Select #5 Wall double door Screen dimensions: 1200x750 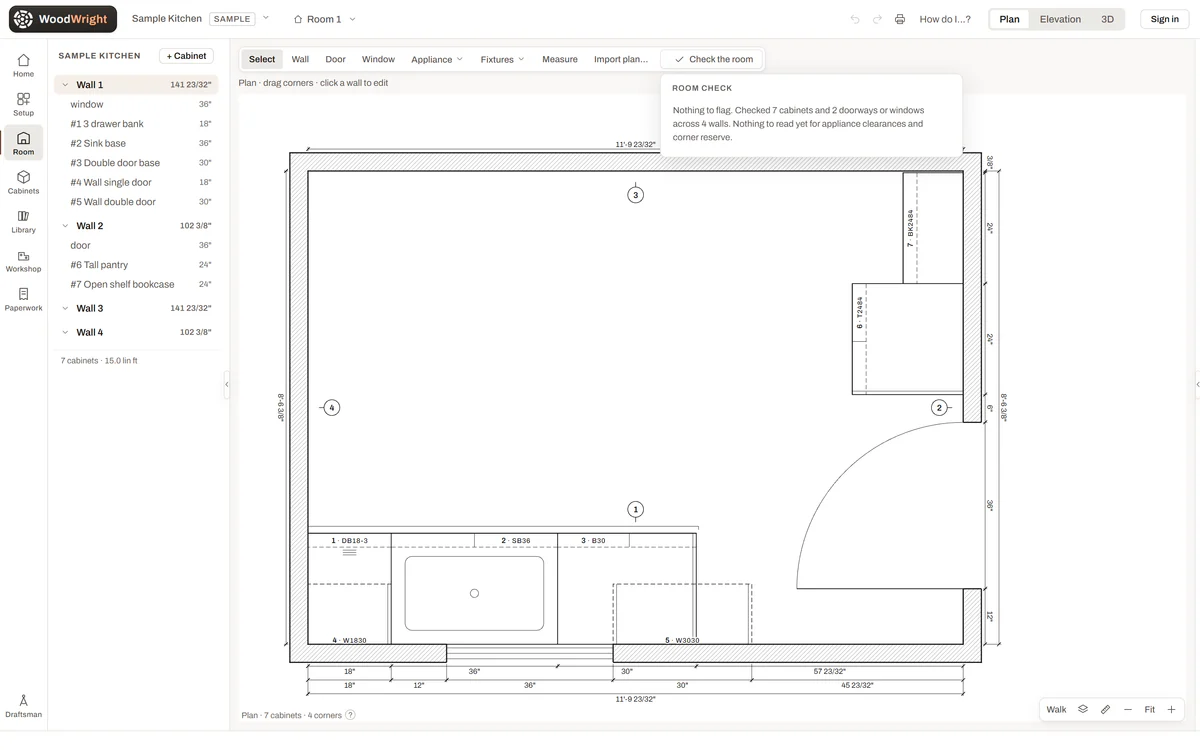click(136, 202)
